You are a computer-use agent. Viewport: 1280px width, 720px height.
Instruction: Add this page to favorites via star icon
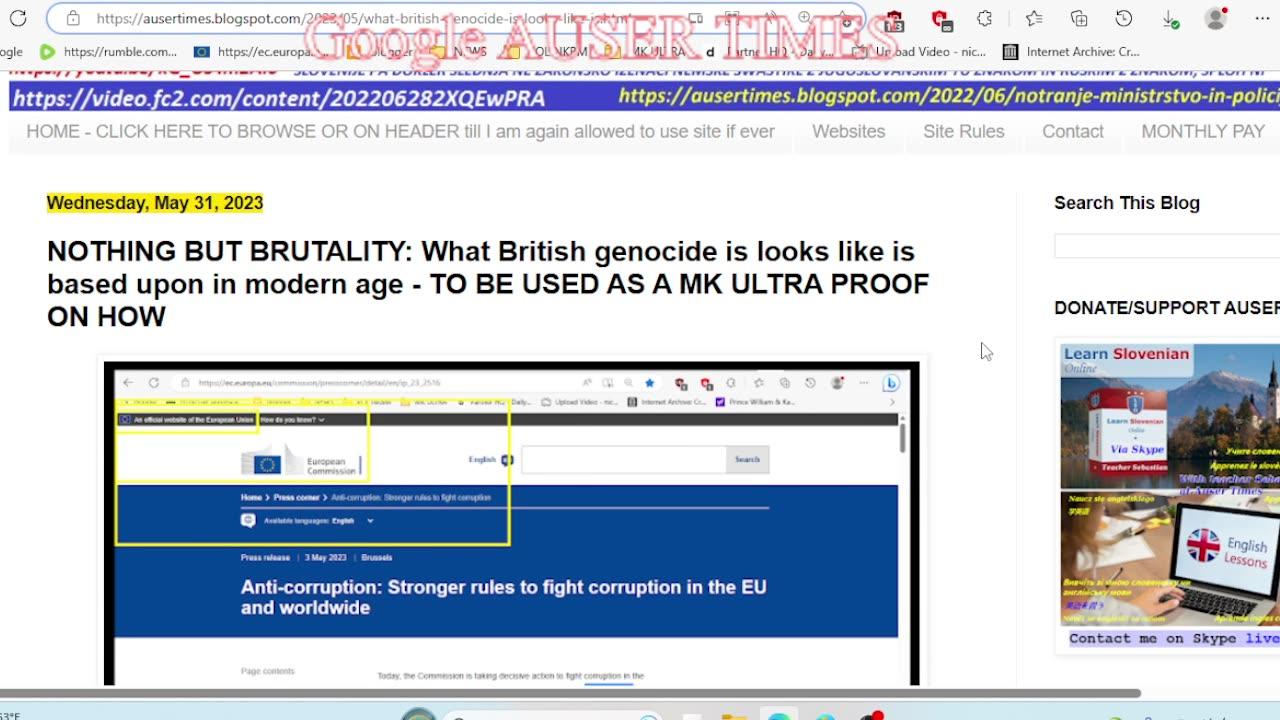pyautogui.click(x=842, y=18)
